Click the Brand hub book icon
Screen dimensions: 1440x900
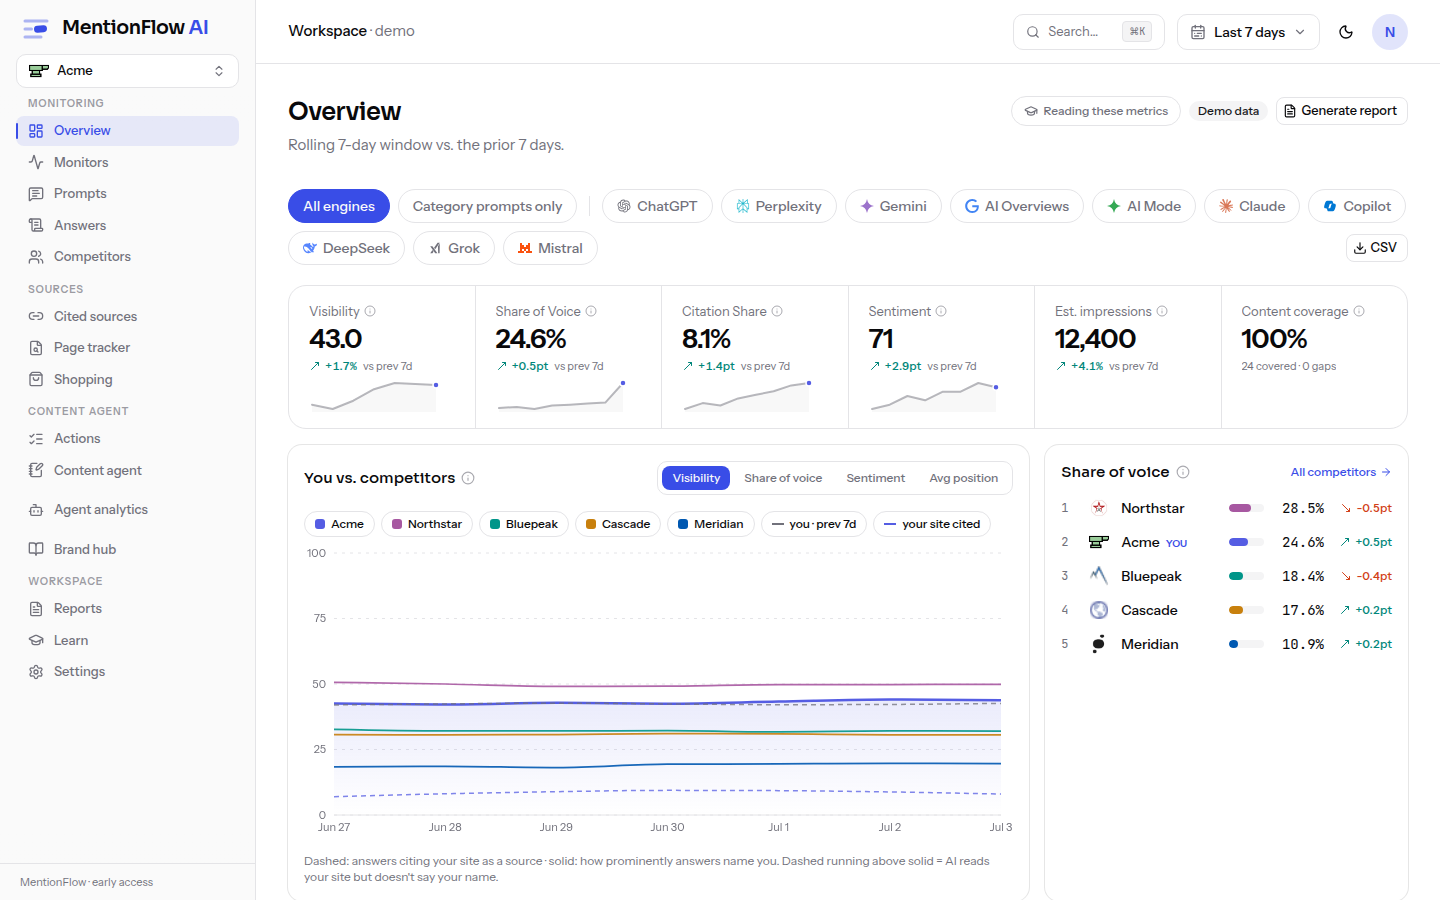click(x=36, y=549)
